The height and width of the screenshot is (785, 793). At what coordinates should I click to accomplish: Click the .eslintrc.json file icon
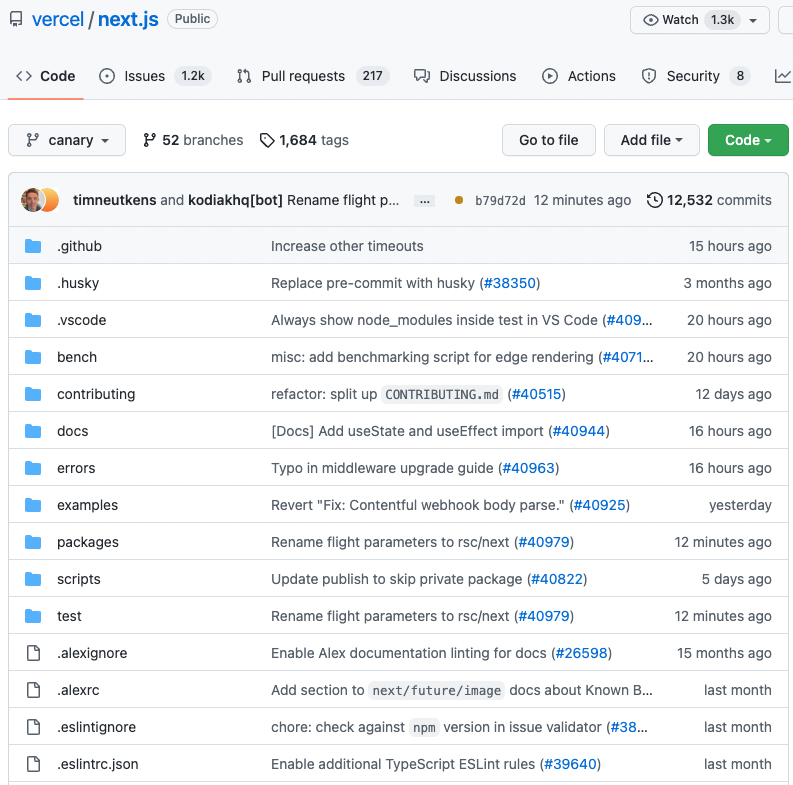click(33, 764)
